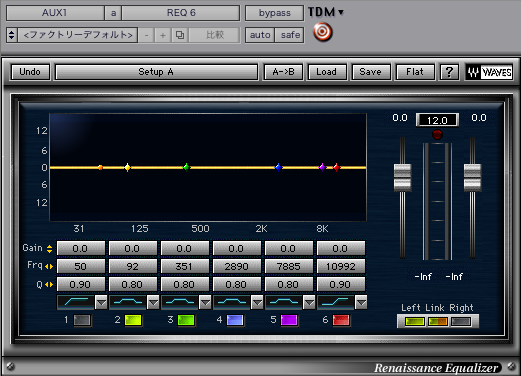521x376 pixels.
Task: Click the Gain up/down arrows icon
Action: point(49,249)
